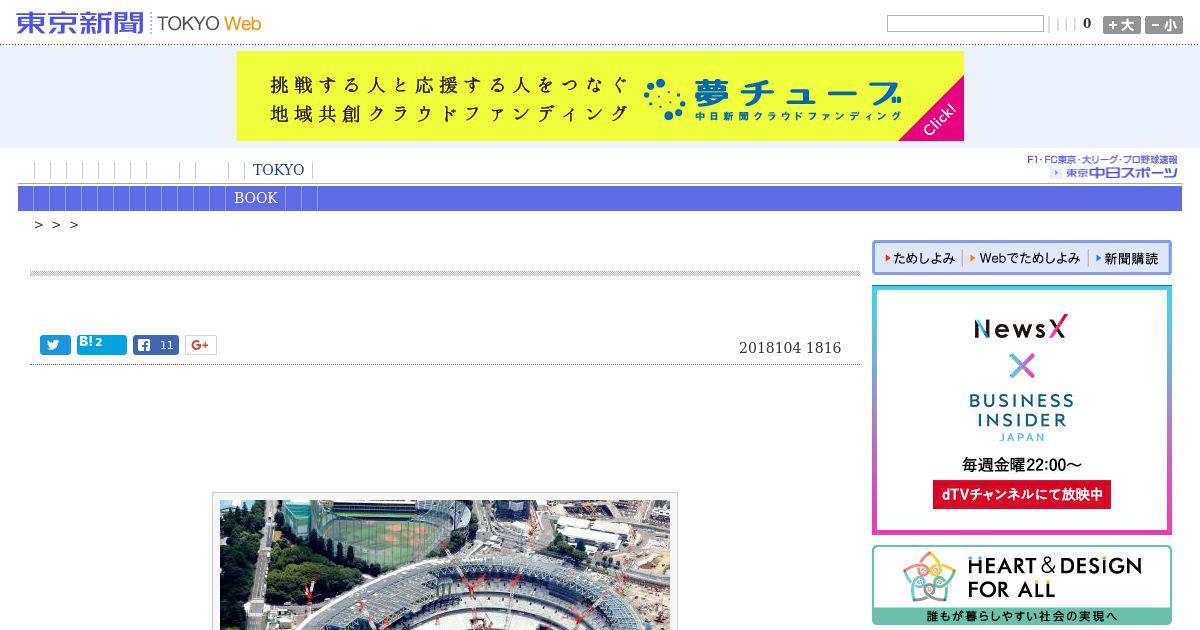Click the ためしよみ link
1200x630 pixels.
click(x=920, y=258)
